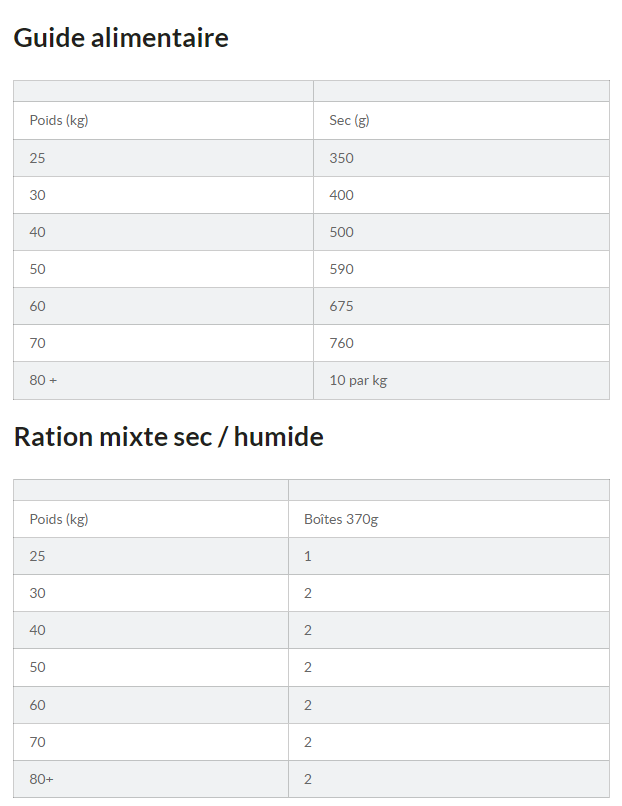Click the 1 box value cell
Screen dimensions: 622x806
click(308, 556)
